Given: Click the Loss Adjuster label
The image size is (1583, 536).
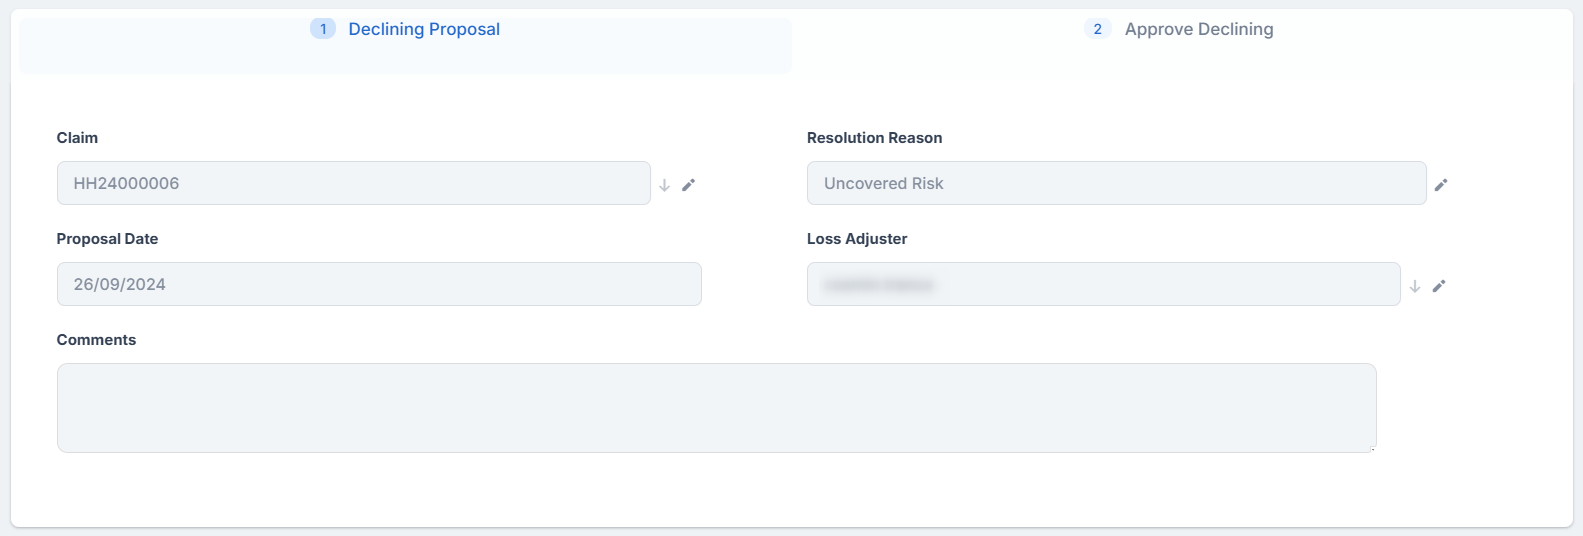Looking at the screenshot, I should pos(857,239).
